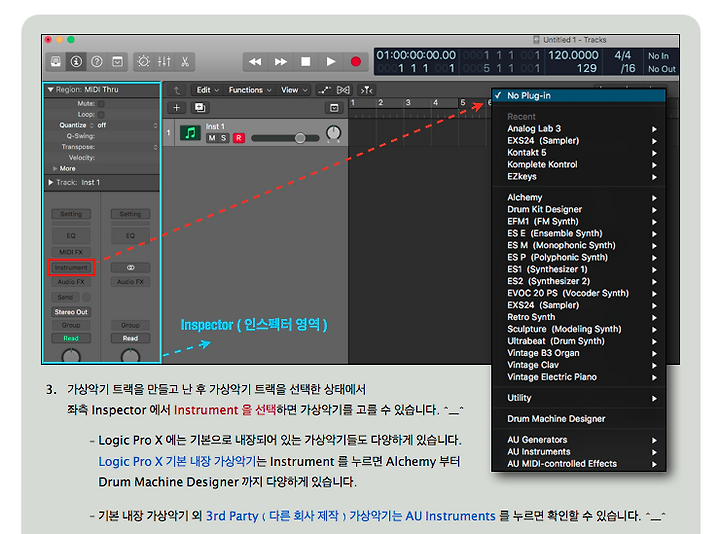Image resolution: width=720 pixels, height=534 pixels.
Task: Click the Toolbar show/hide icon
Action: pyautogui.click(x=118, y=62)
